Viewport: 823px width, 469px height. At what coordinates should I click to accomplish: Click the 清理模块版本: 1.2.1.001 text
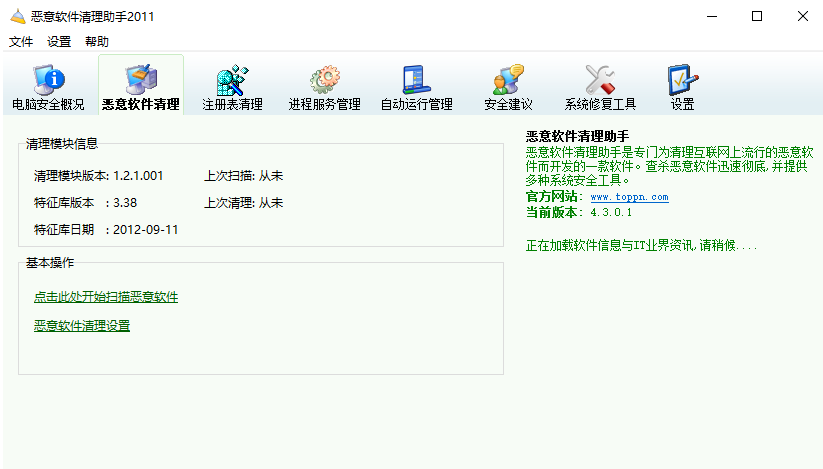click(x=99, y=176)
